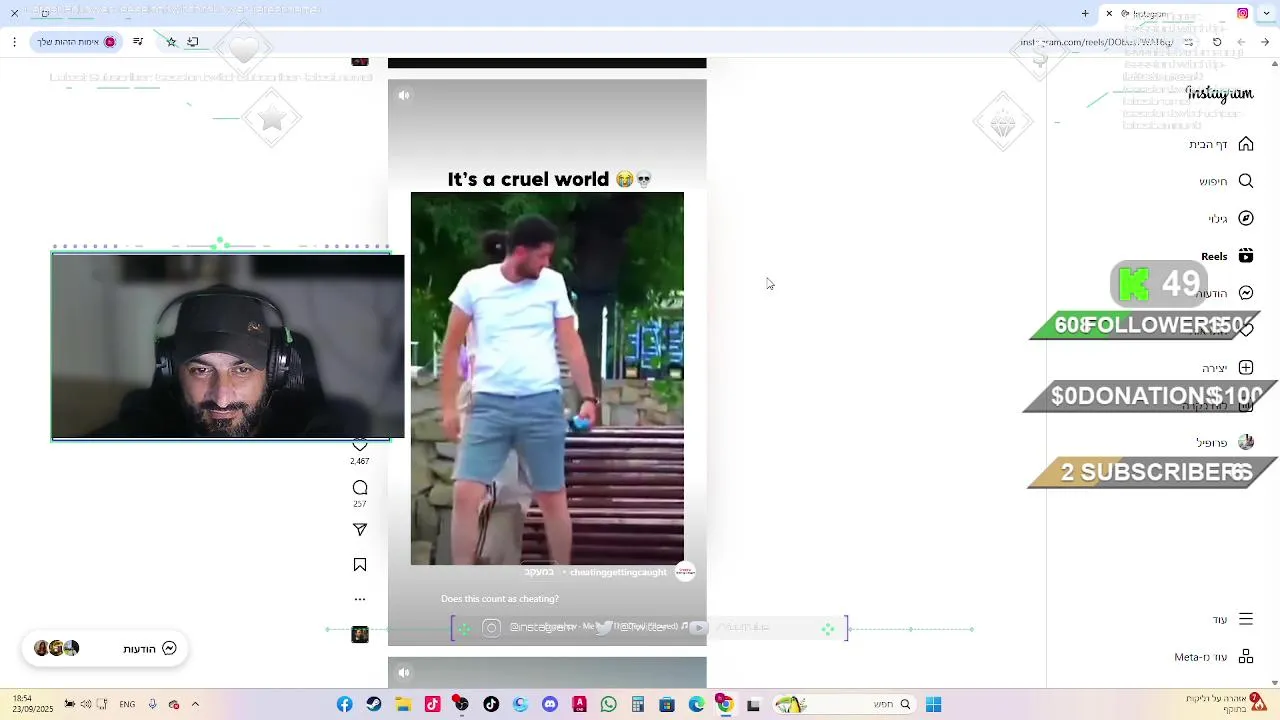Open comments on the reel
This screenshot has height=720, width=1280.
[x=360, y=488]
